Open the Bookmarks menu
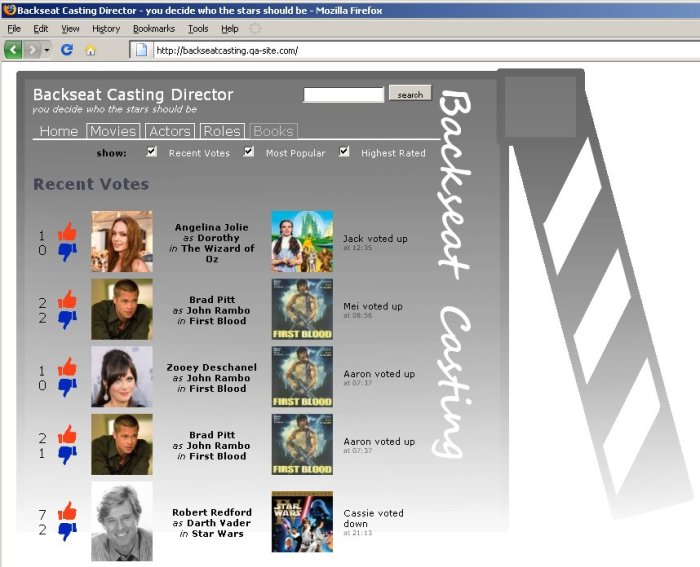 pyautogui.click(x=154, y=29)
